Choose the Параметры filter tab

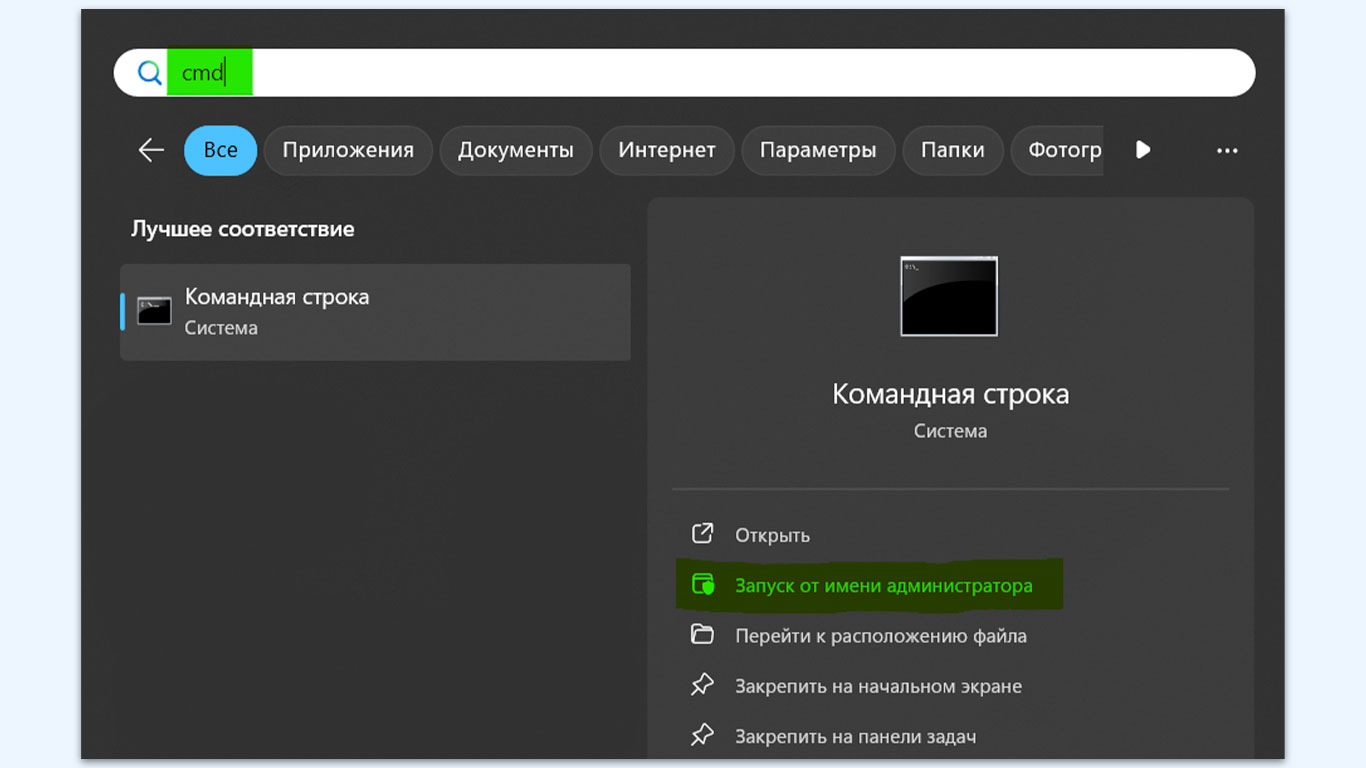(818, 150)
